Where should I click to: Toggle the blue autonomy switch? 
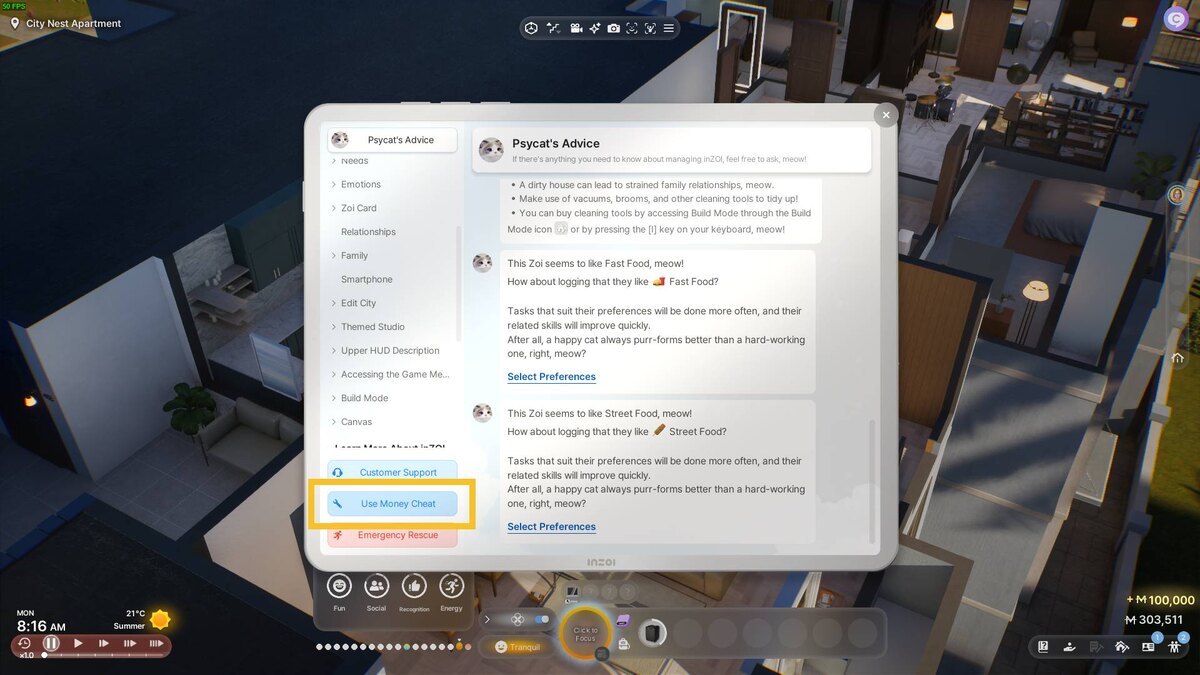click(x=542, y=620)
